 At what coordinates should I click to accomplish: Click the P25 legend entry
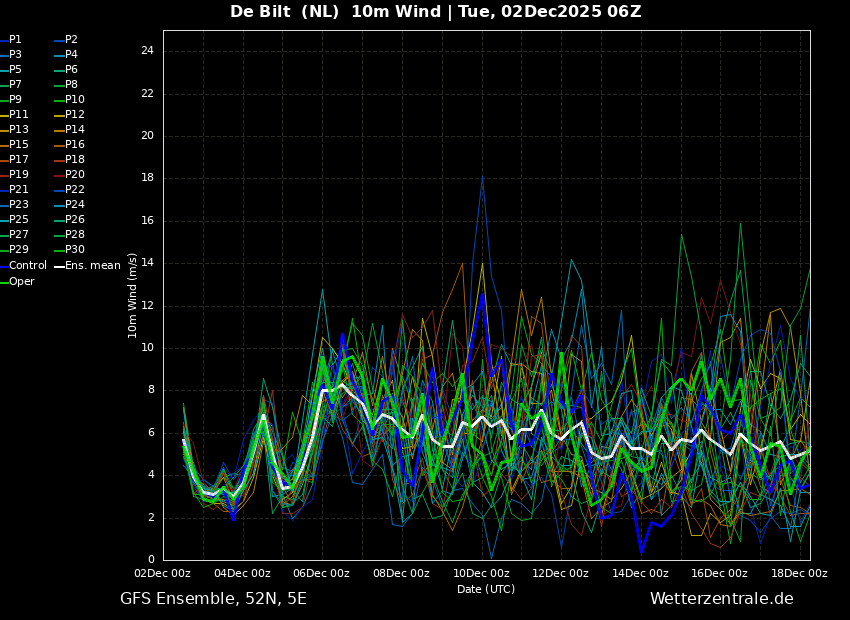coord(18,220)
